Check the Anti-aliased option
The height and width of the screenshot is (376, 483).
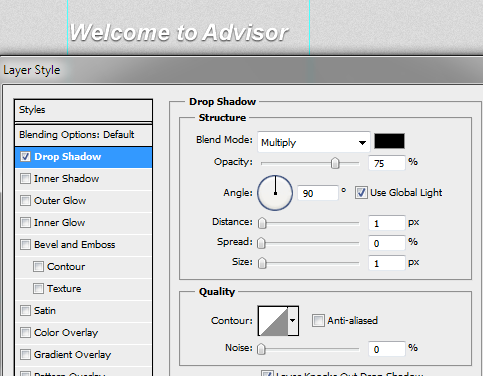pos(318,321)
